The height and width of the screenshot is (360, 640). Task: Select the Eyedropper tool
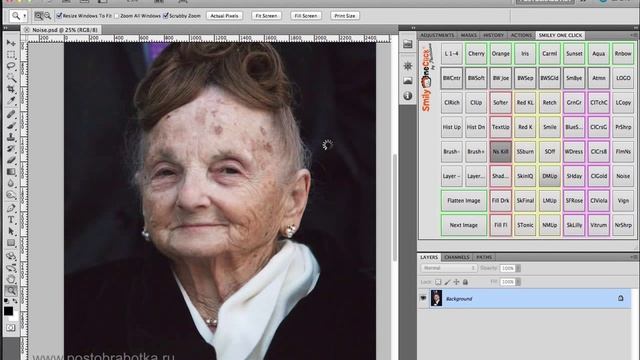pyautogui.click(x=11, y=100)
